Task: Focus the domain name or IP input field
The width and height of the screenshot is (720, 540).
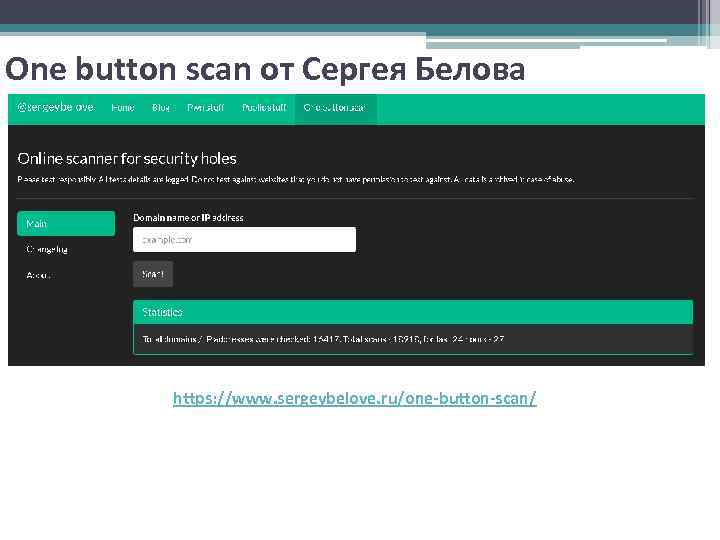Action: pyautogui.click(x=244, y=239)
